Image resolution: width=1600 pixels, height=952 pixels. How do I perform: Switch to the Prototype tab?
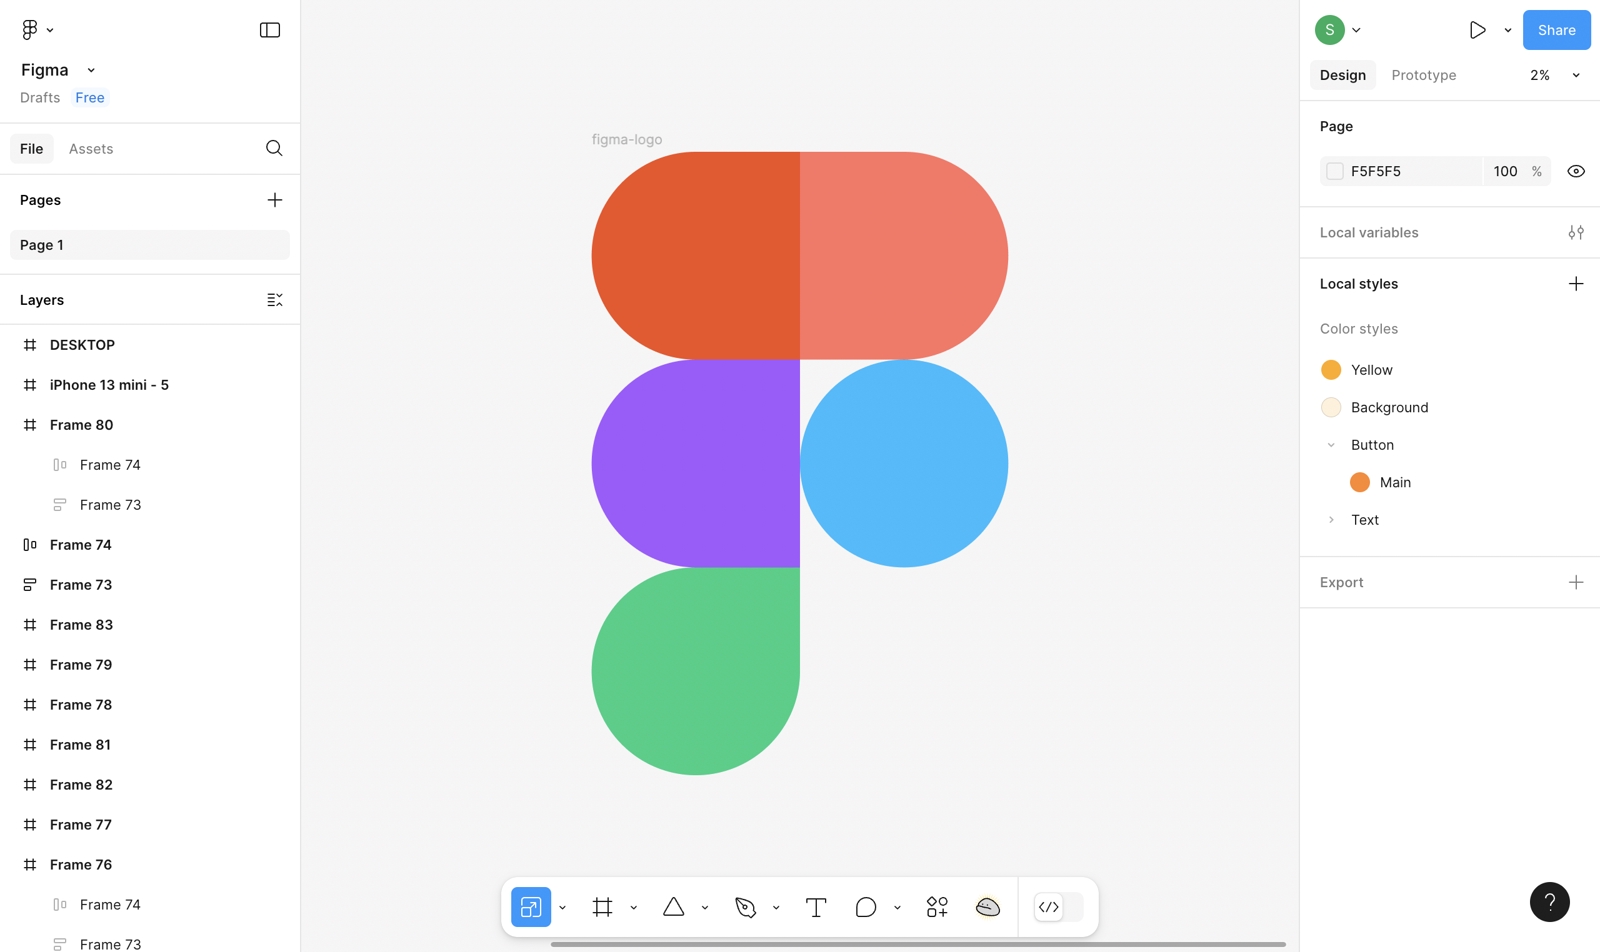1423,75
